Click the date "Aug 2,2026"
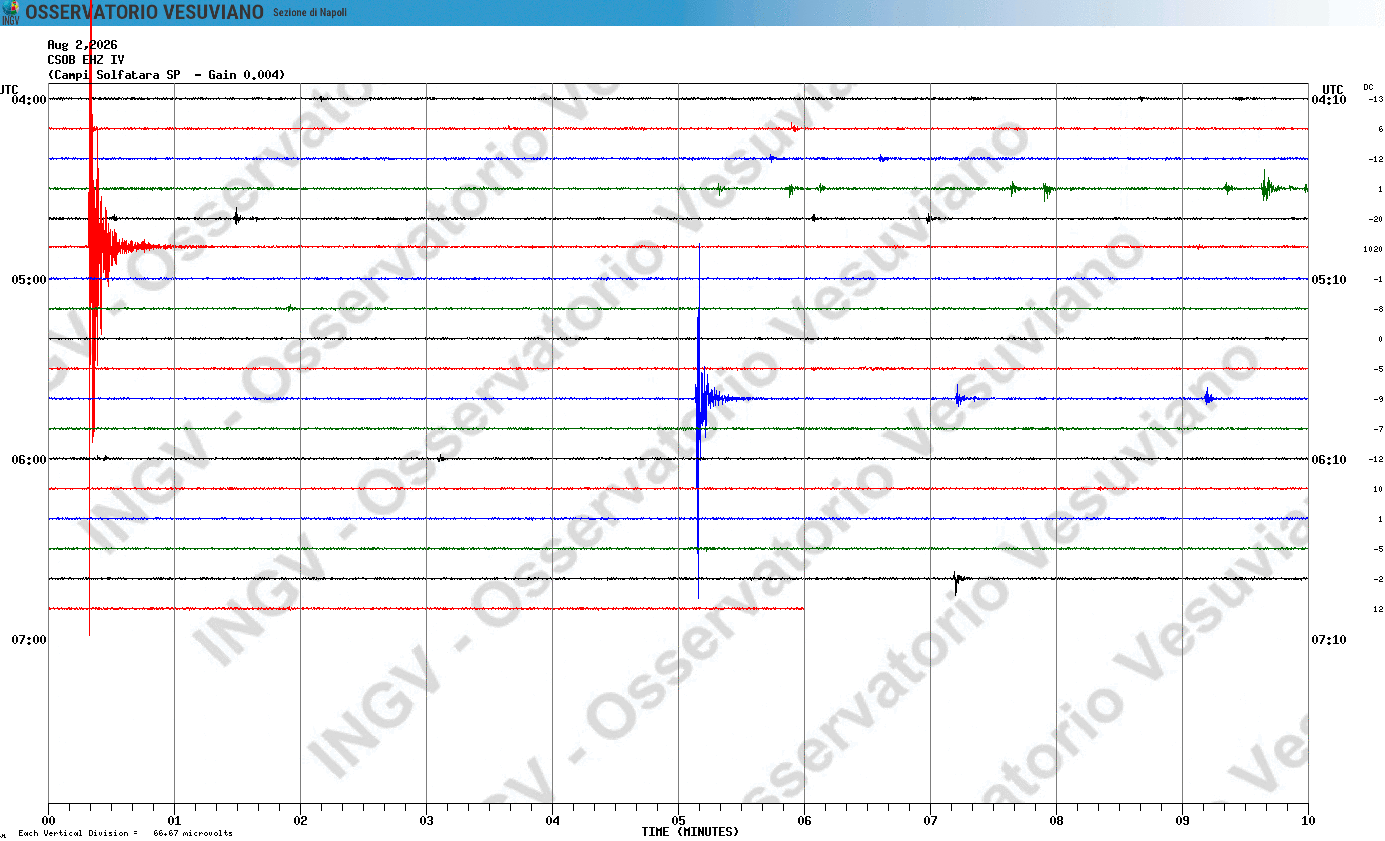This screenshot has width=1385, height=841. pyautogui.click(x=82, y=45)
